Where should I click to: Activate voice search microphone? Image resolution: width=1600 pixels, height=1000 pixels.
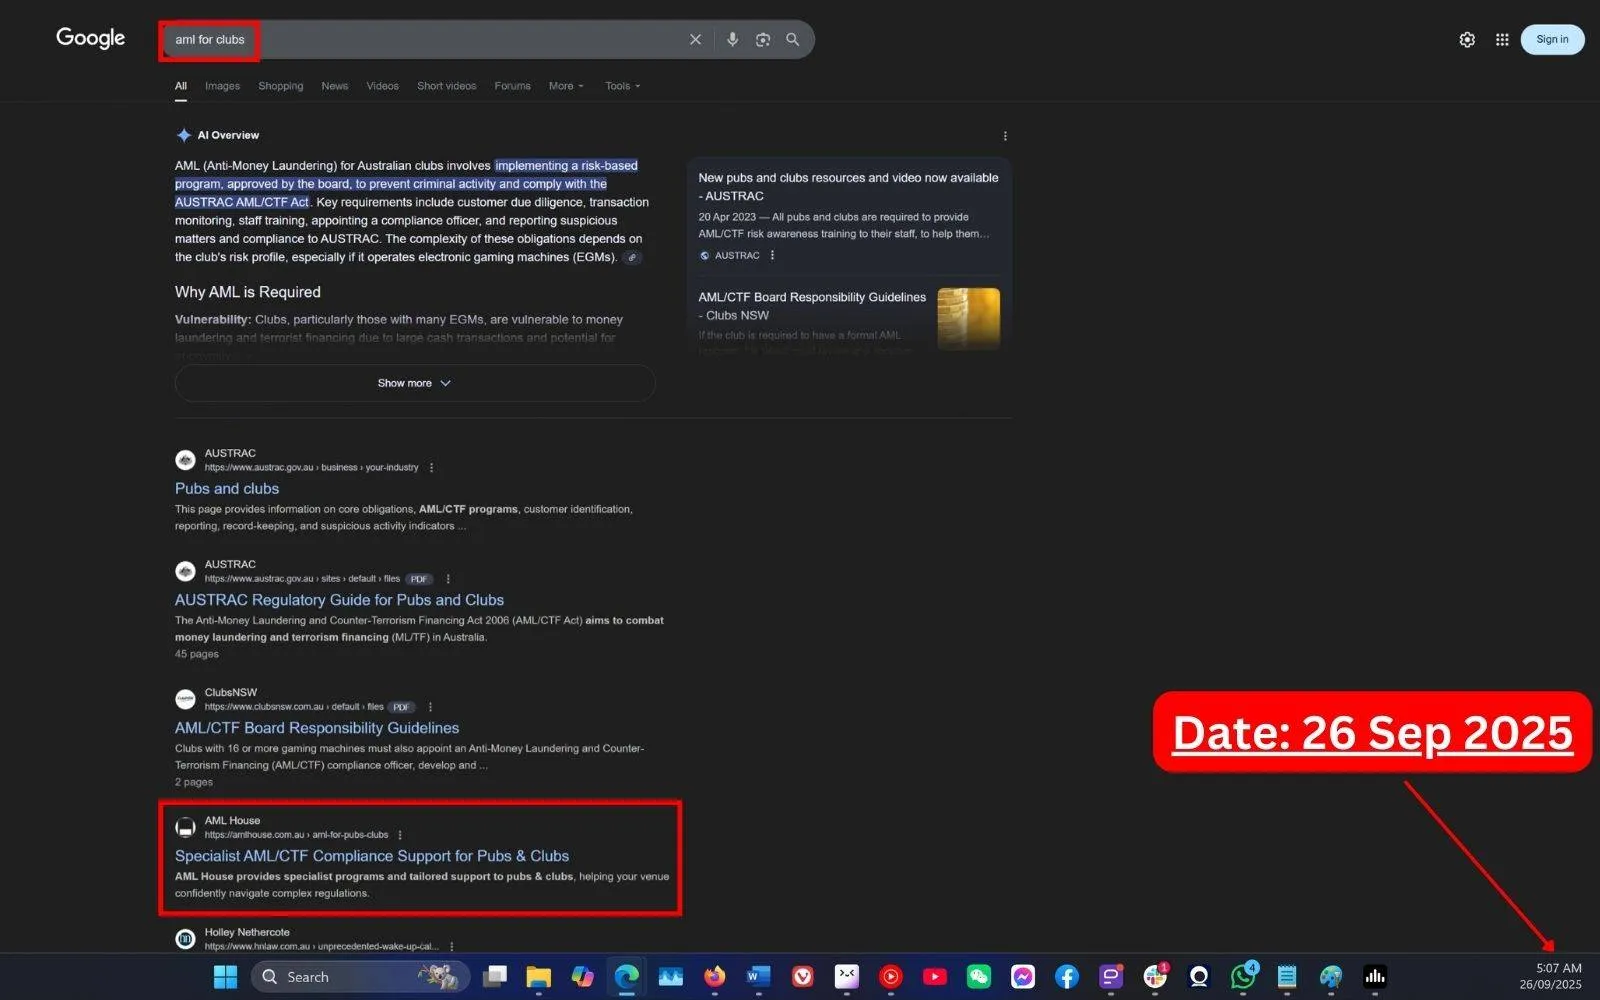(x=732, y=39)
